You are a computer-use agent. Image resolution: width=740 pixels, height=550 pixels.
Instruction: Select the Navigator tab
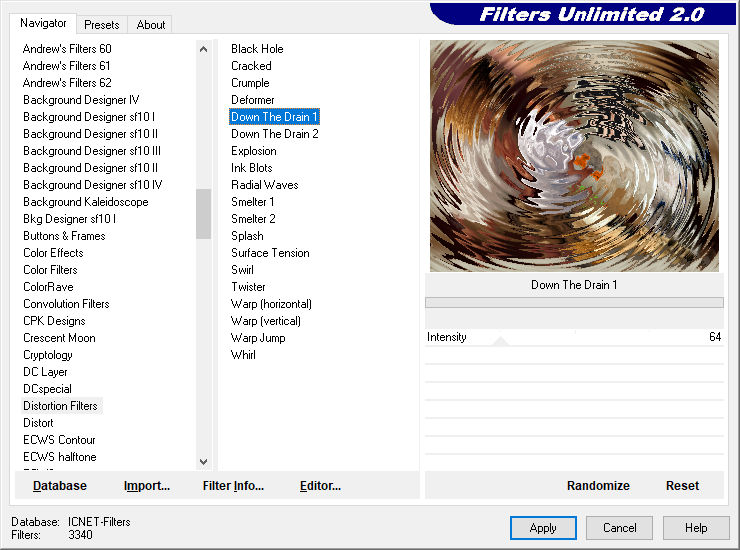coord(43,23)
